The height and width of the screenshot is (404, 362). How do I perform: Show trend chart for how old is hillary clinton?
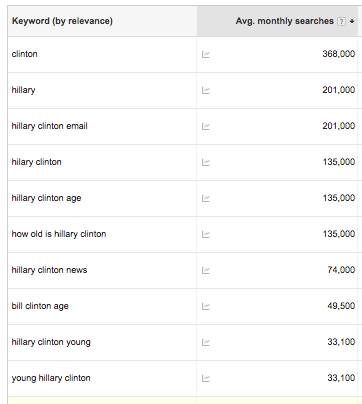[x=206, y=234]
